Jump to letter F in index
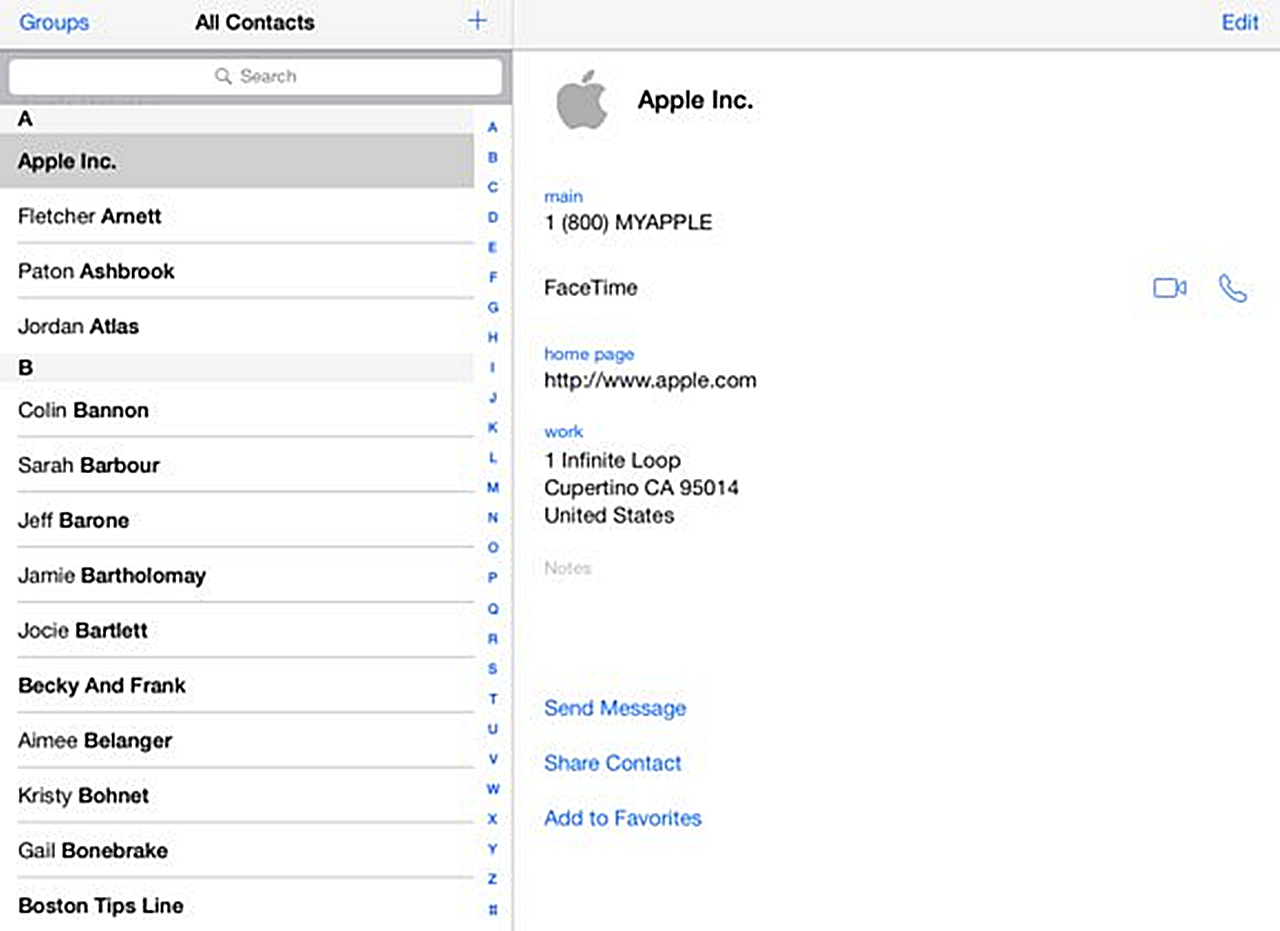This screenshot has height=931, width=1280. pos(492,277)
